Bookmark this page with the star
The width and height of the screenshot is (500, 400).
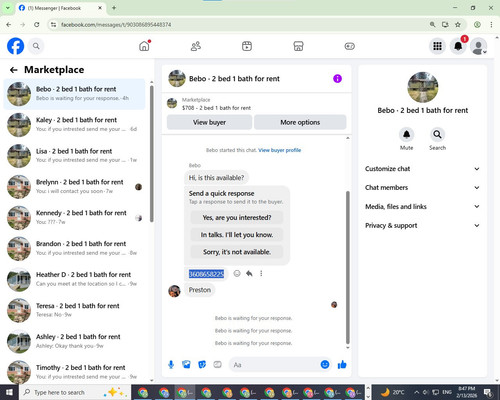click(458, 24)
